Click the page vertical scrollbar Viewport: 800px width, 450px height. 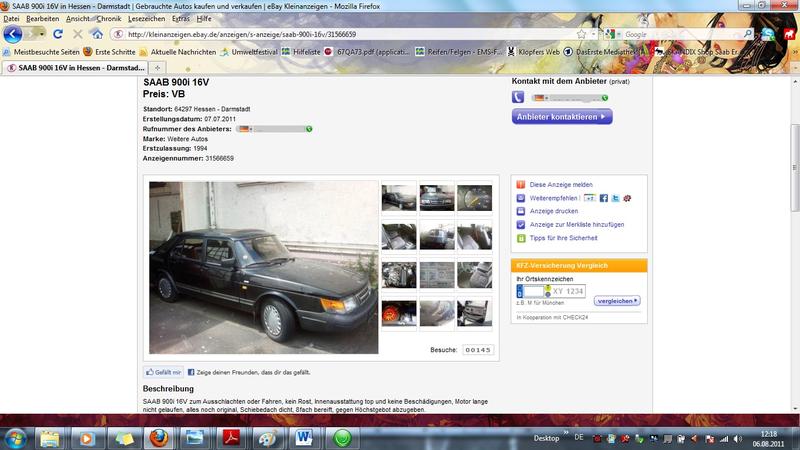click(794, 167)
